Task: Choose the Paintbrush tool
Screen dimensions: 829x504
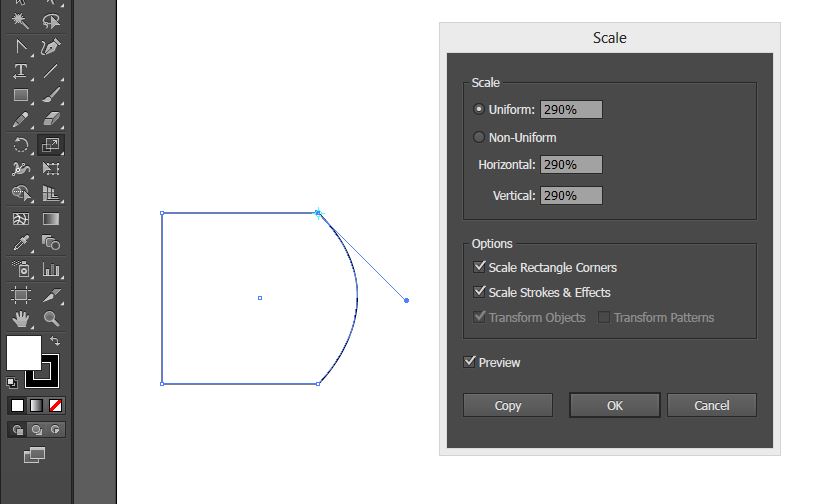Action: click(x=51, y=95)
